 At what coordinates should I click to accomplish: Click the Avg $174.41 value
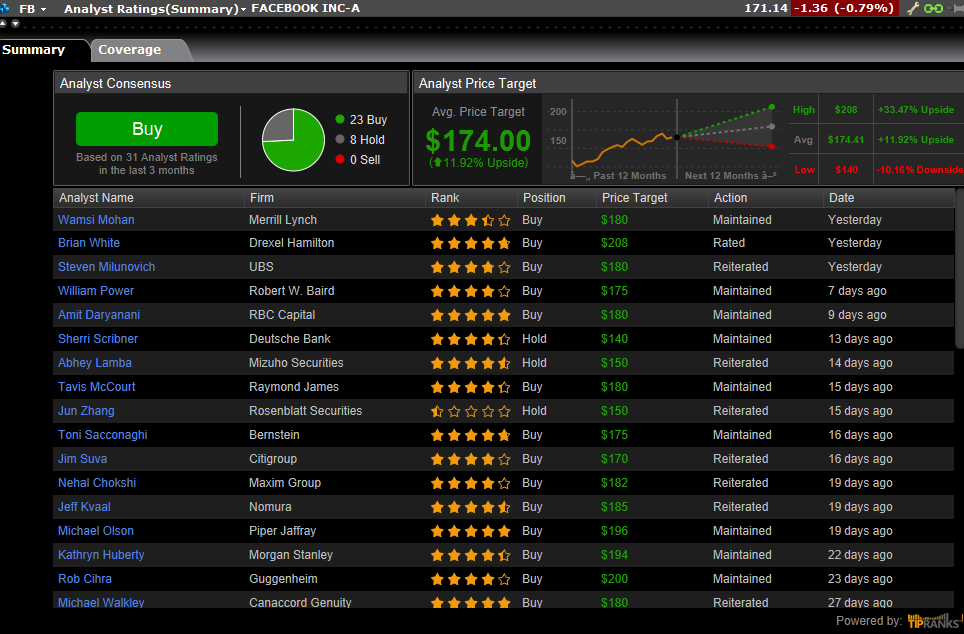845,140
